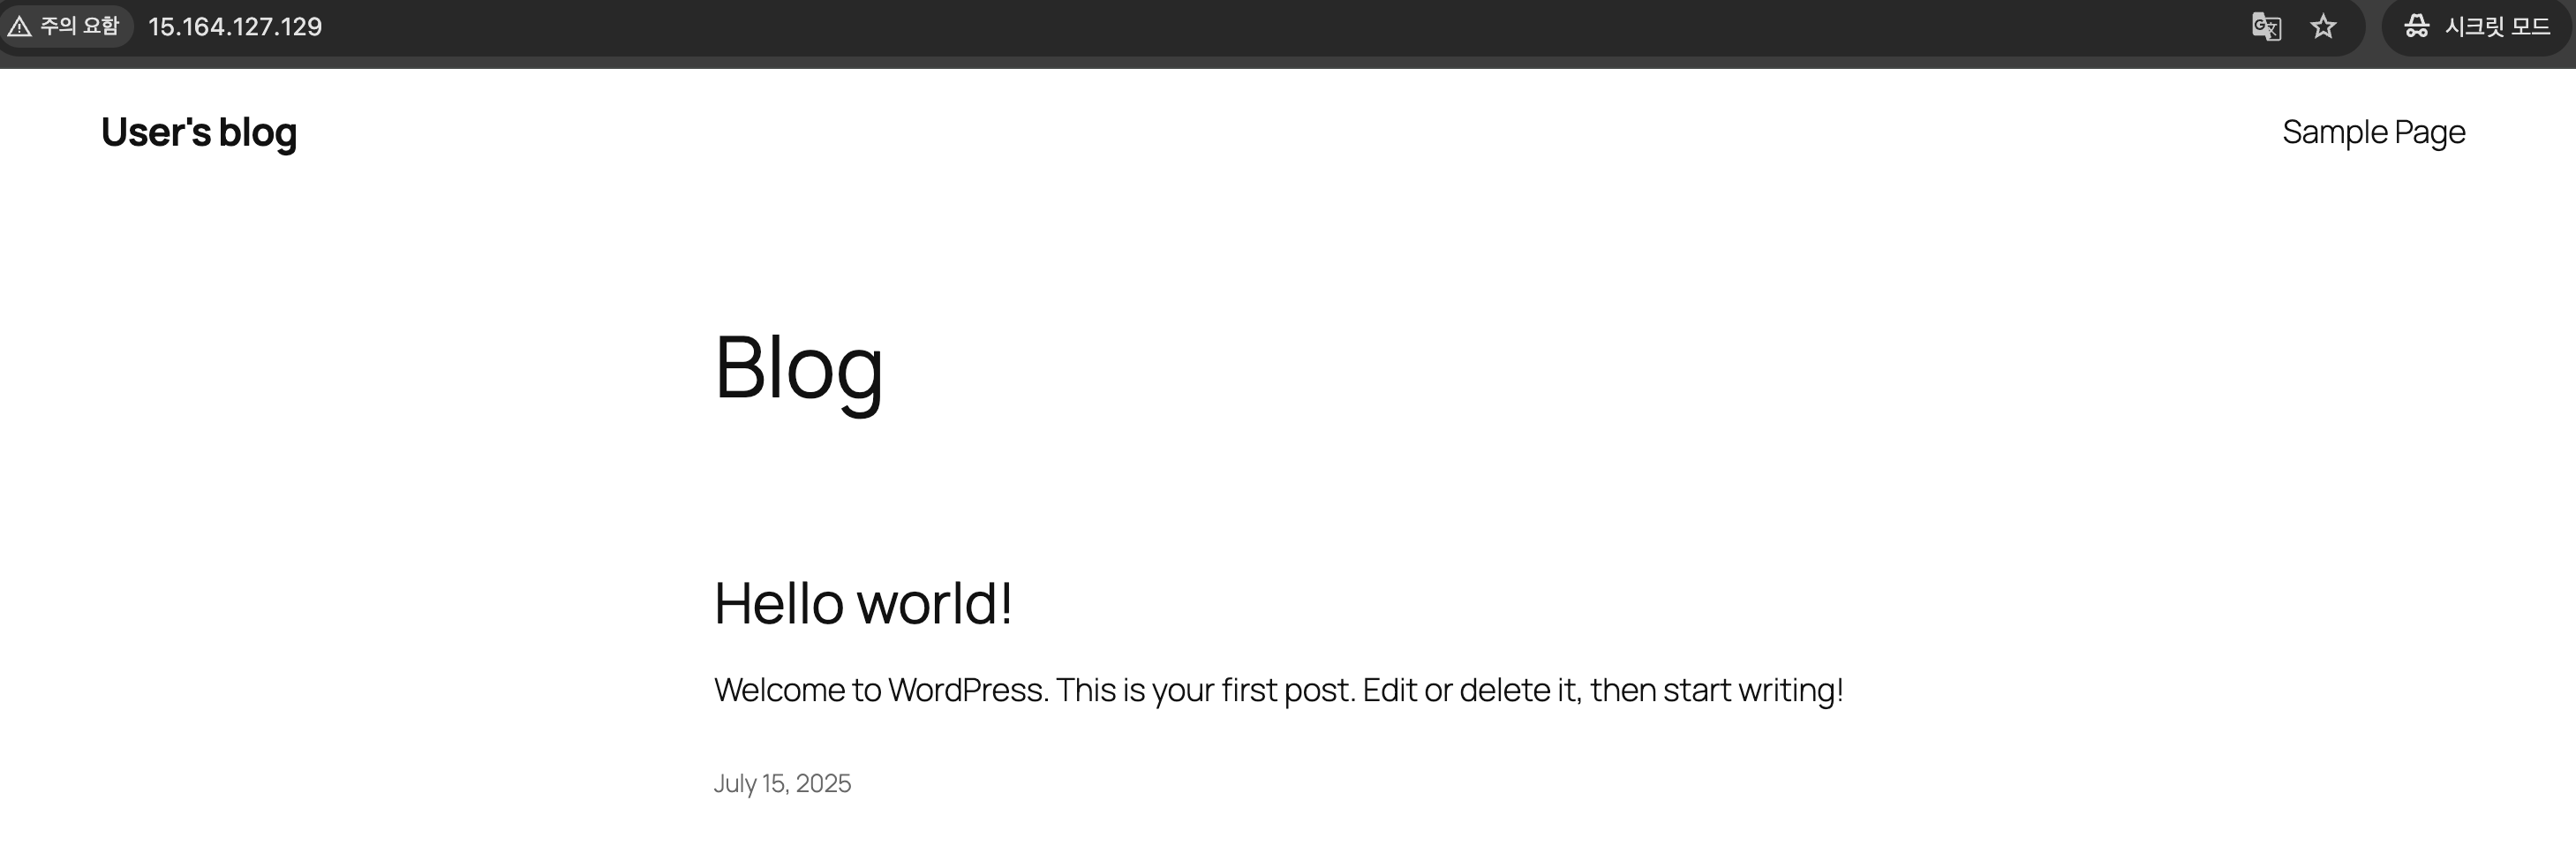Click the word "blog" in site title
The height and width of the screenshot is (846, 2576).
point(258,133)
